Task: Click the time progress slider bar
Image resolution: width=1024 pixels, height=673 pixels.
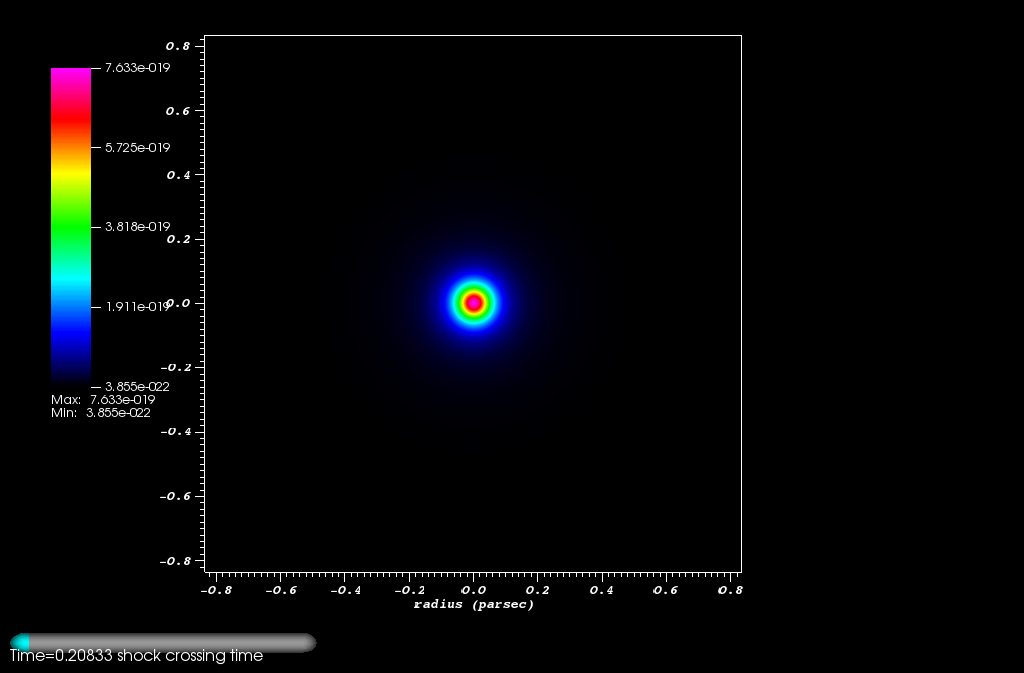Action: click(163, 642)
